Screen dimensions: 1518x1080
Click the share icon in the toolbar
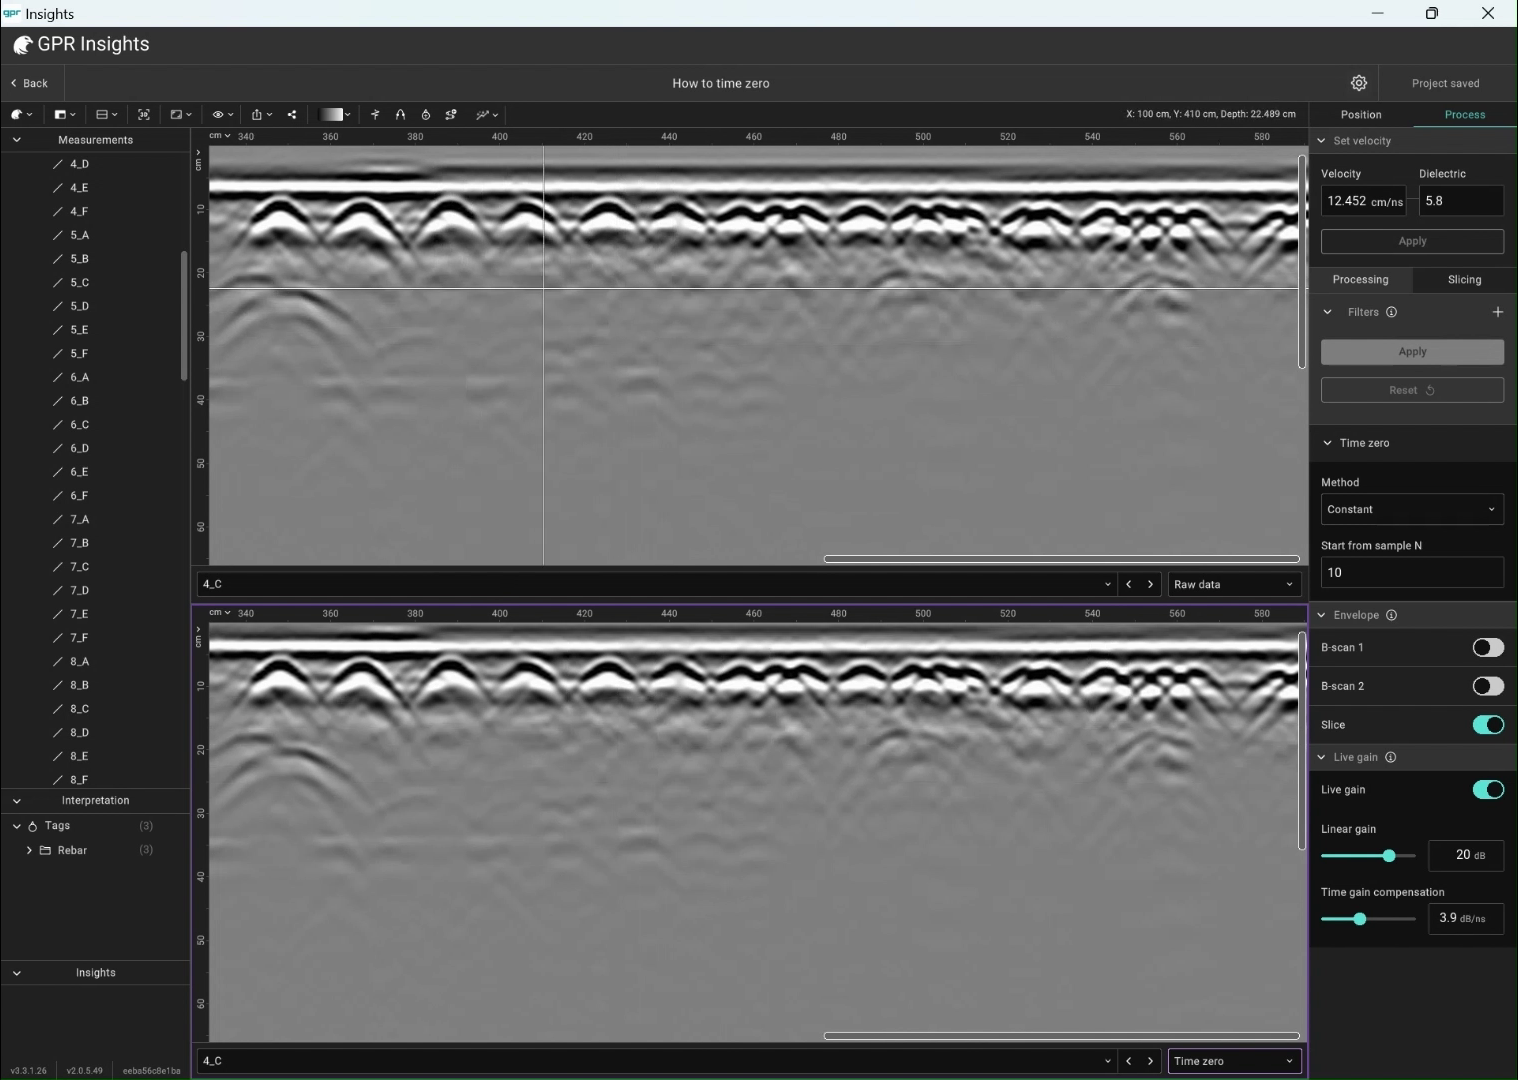292,115
